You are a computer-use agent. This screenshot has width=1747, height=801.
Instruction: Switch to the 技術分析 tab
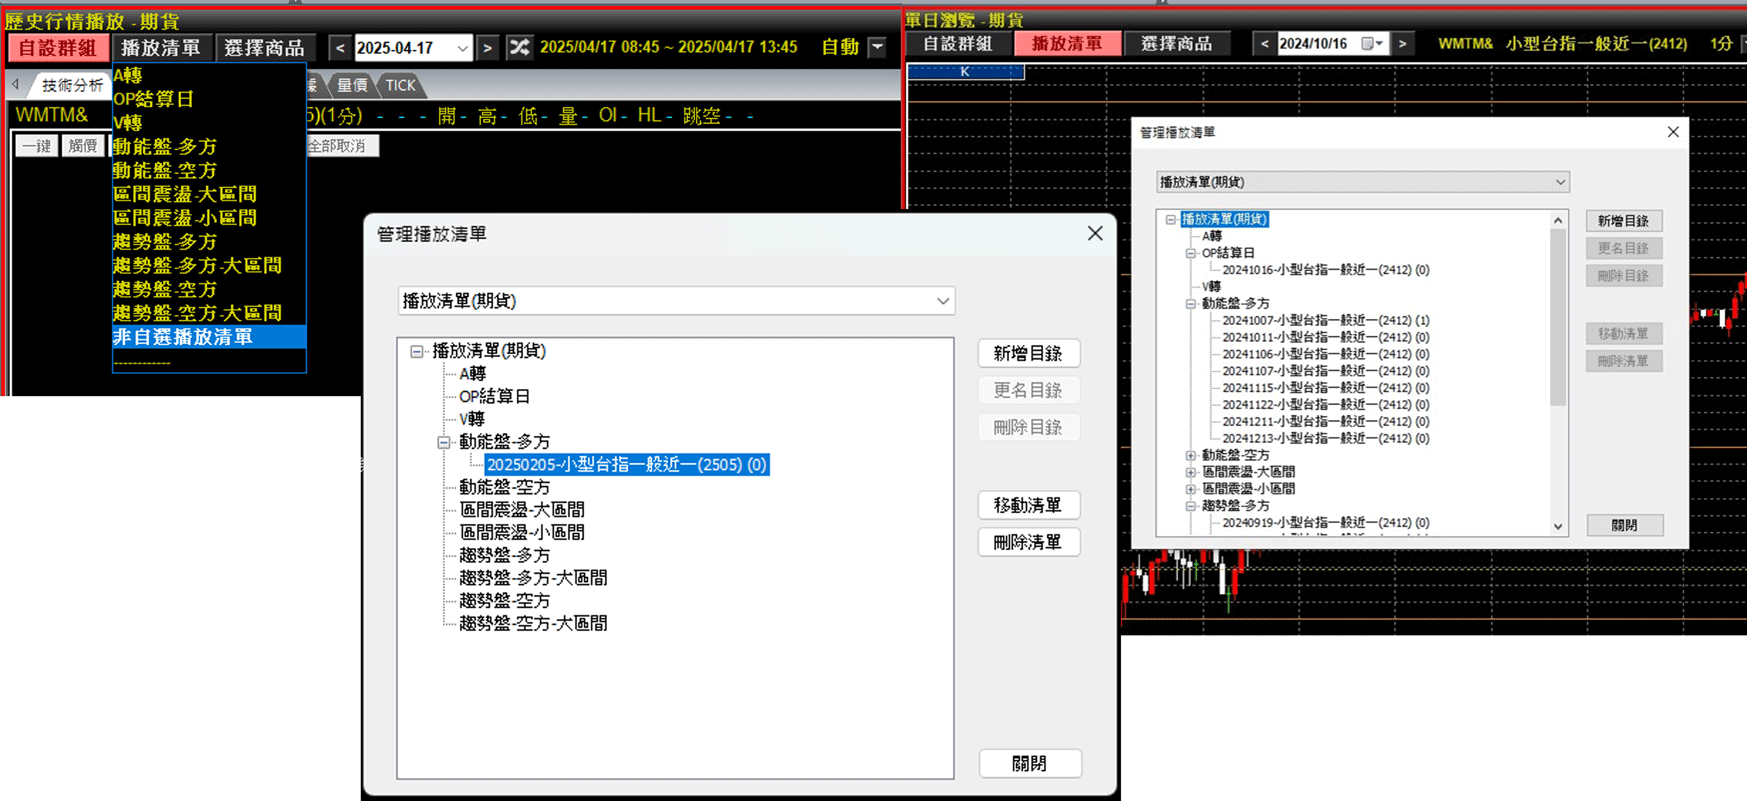[72, 85]
